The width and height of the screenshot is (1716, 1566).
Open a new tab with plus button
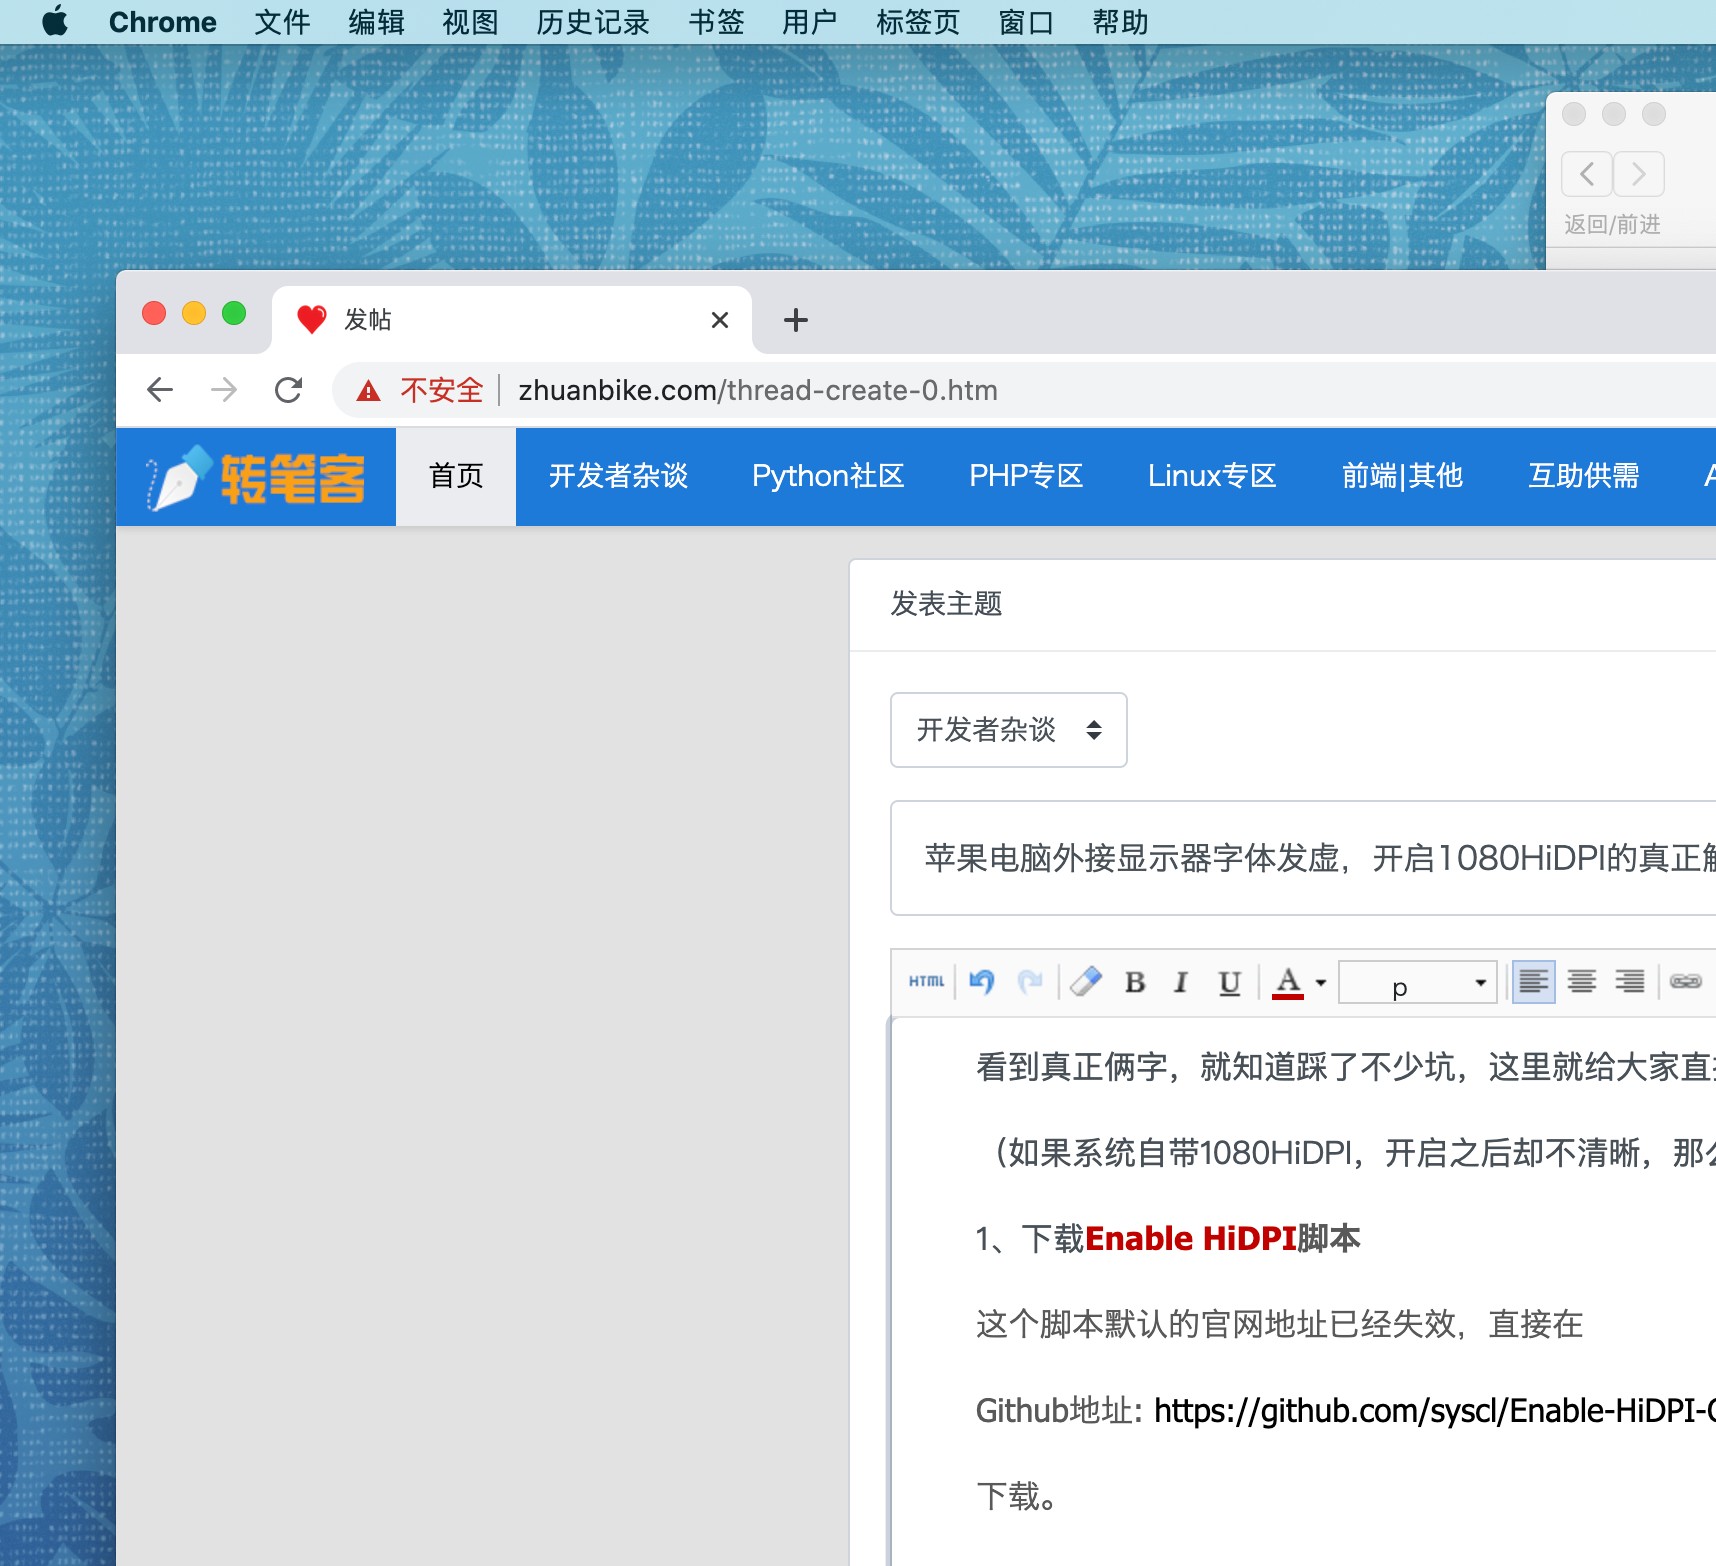click(796, 320)
